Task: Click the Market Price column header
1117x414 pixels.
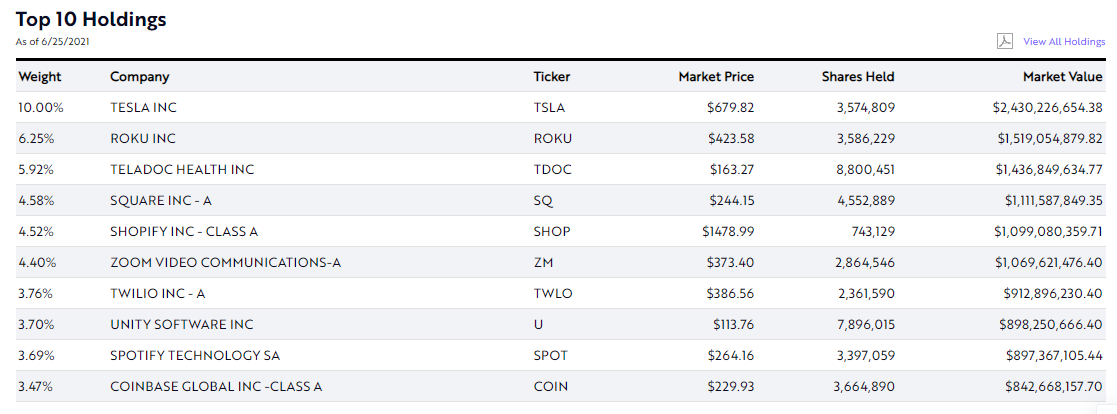Action: (716, 76)
